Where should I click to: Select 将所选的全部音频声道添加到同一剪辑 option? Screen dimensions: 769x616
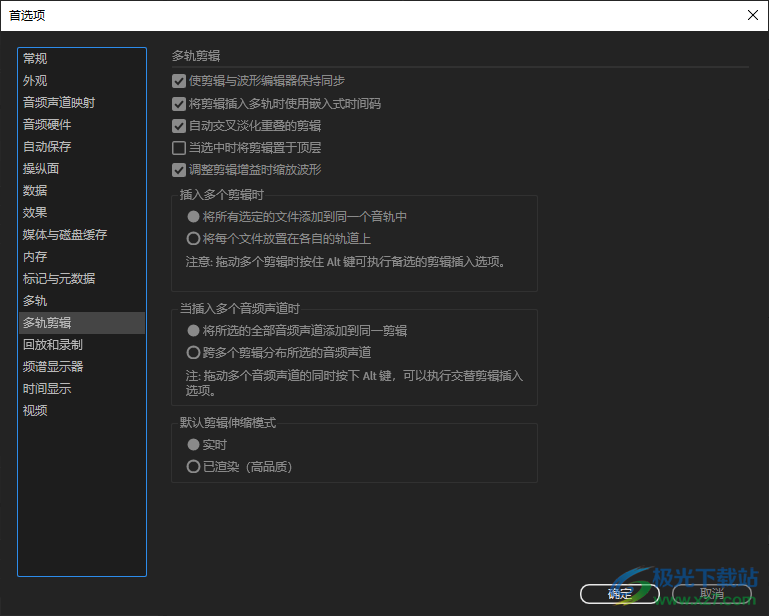(193, 331)
